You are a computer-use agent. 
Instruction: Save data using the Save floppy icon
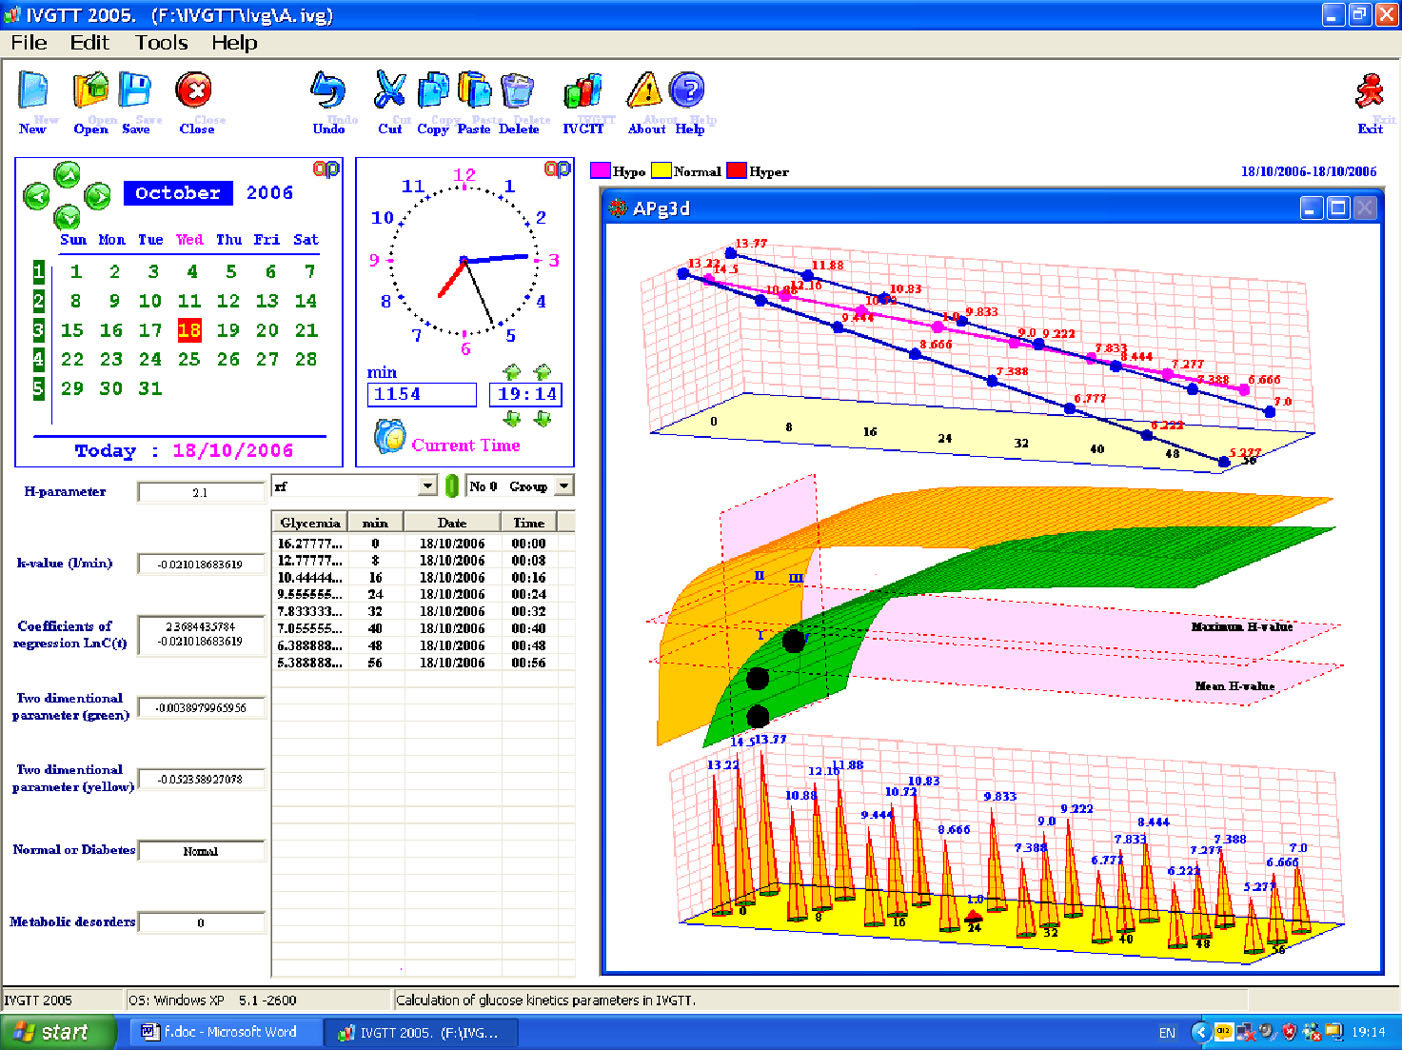click(x=136, y=93)
